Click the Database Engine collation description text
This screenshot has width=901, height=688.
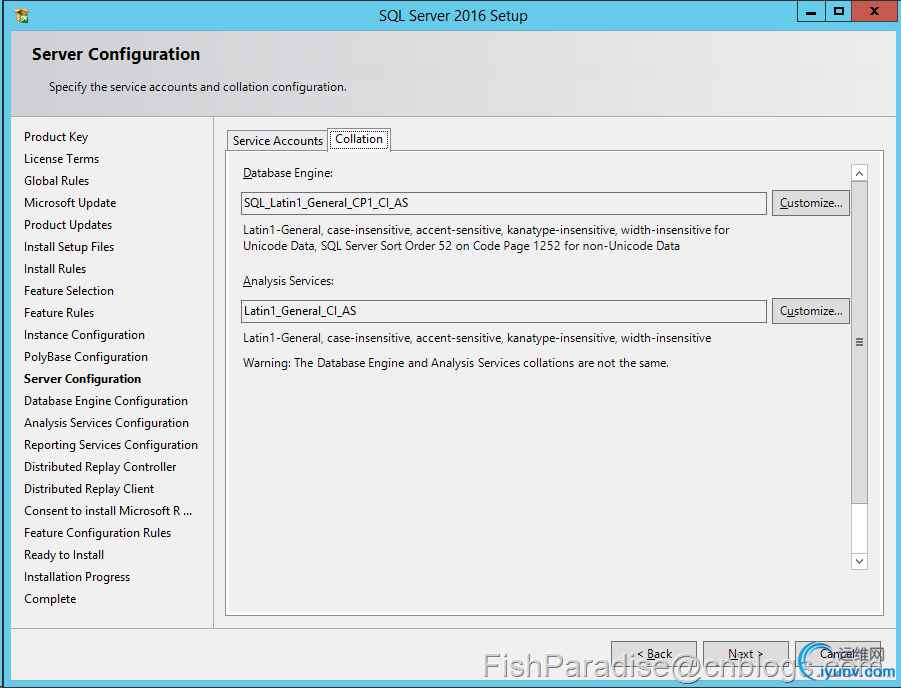(486, 238)
